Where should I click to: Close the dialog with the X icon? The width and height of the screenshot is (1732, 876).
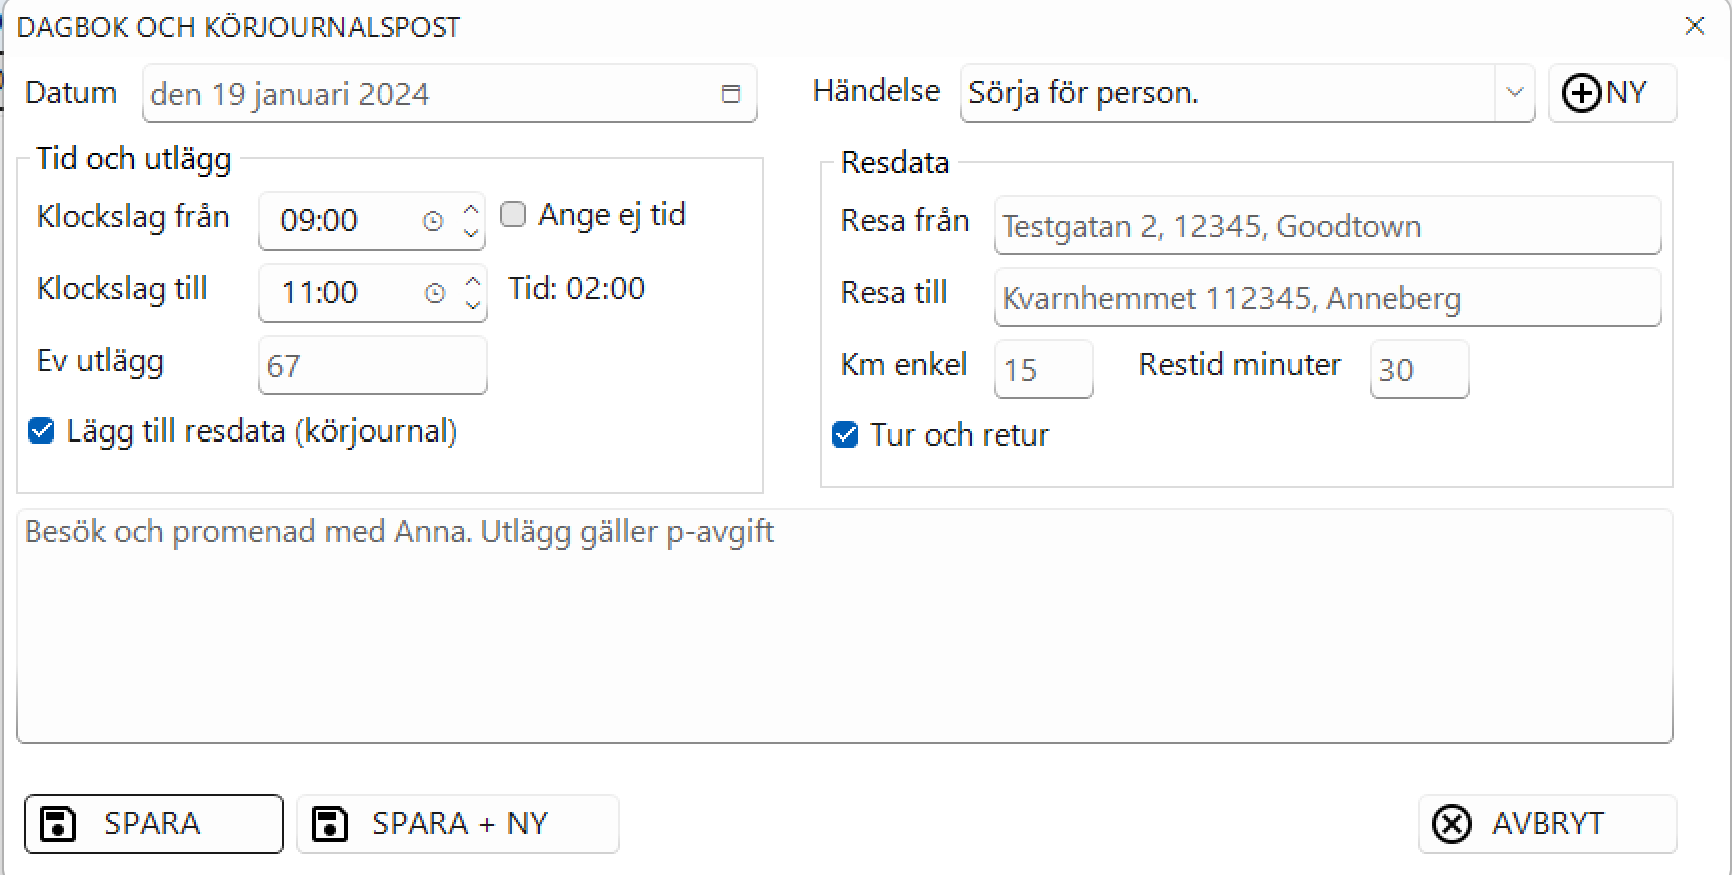coord(1694,26)
